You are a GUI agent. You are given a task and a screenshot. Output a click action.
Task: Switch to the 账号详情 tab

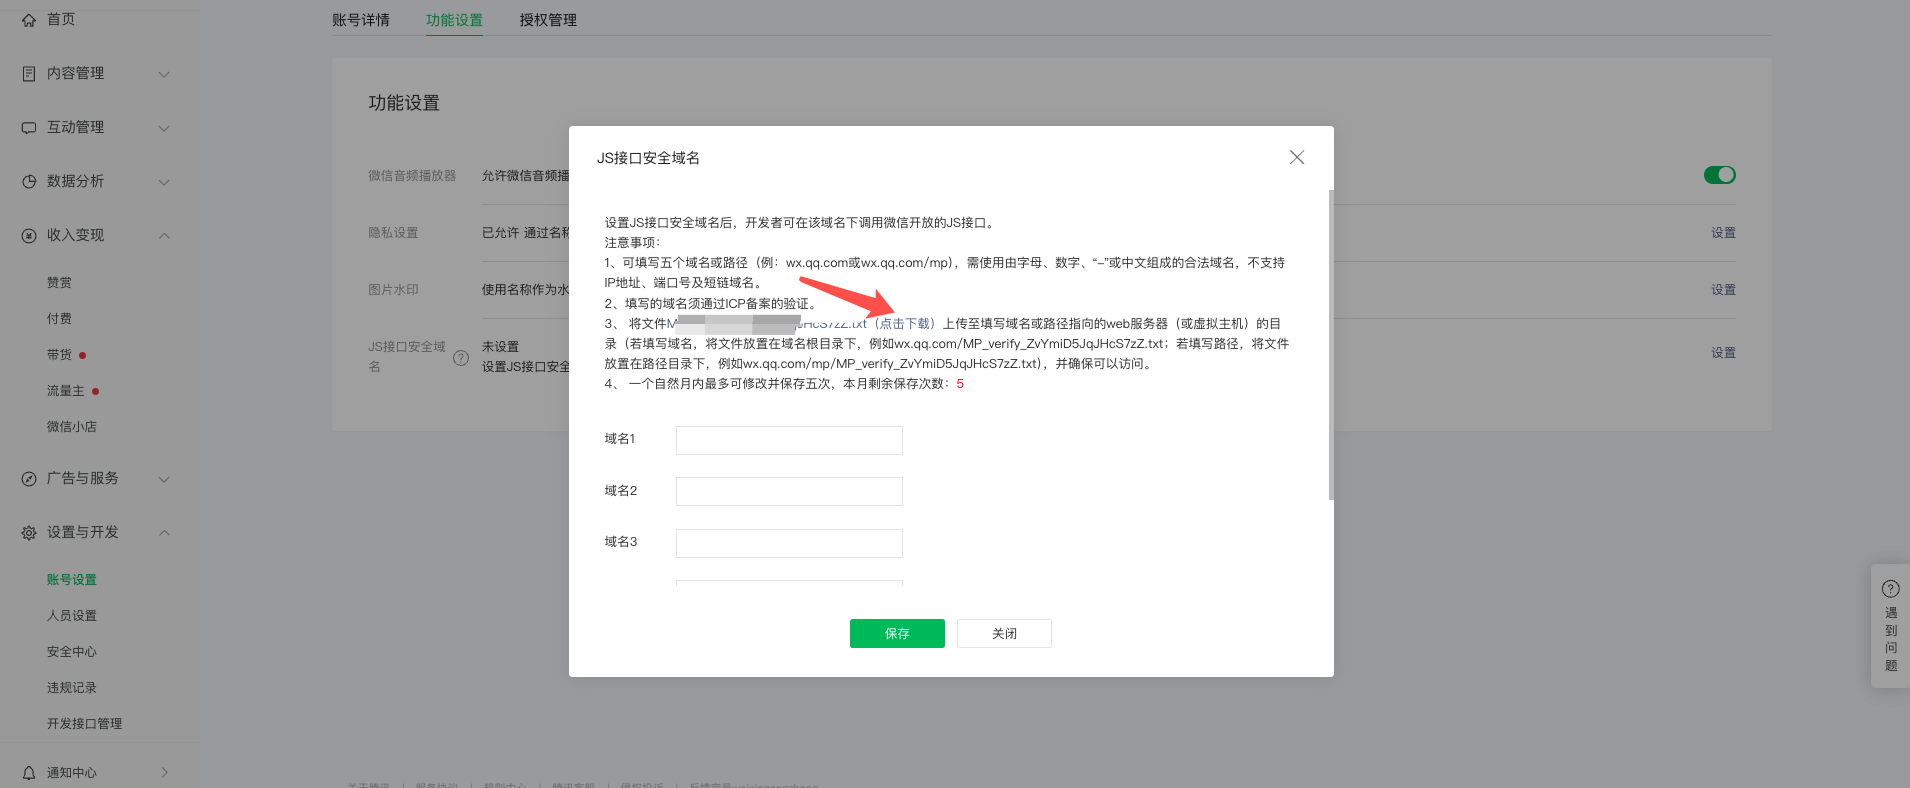361,20
